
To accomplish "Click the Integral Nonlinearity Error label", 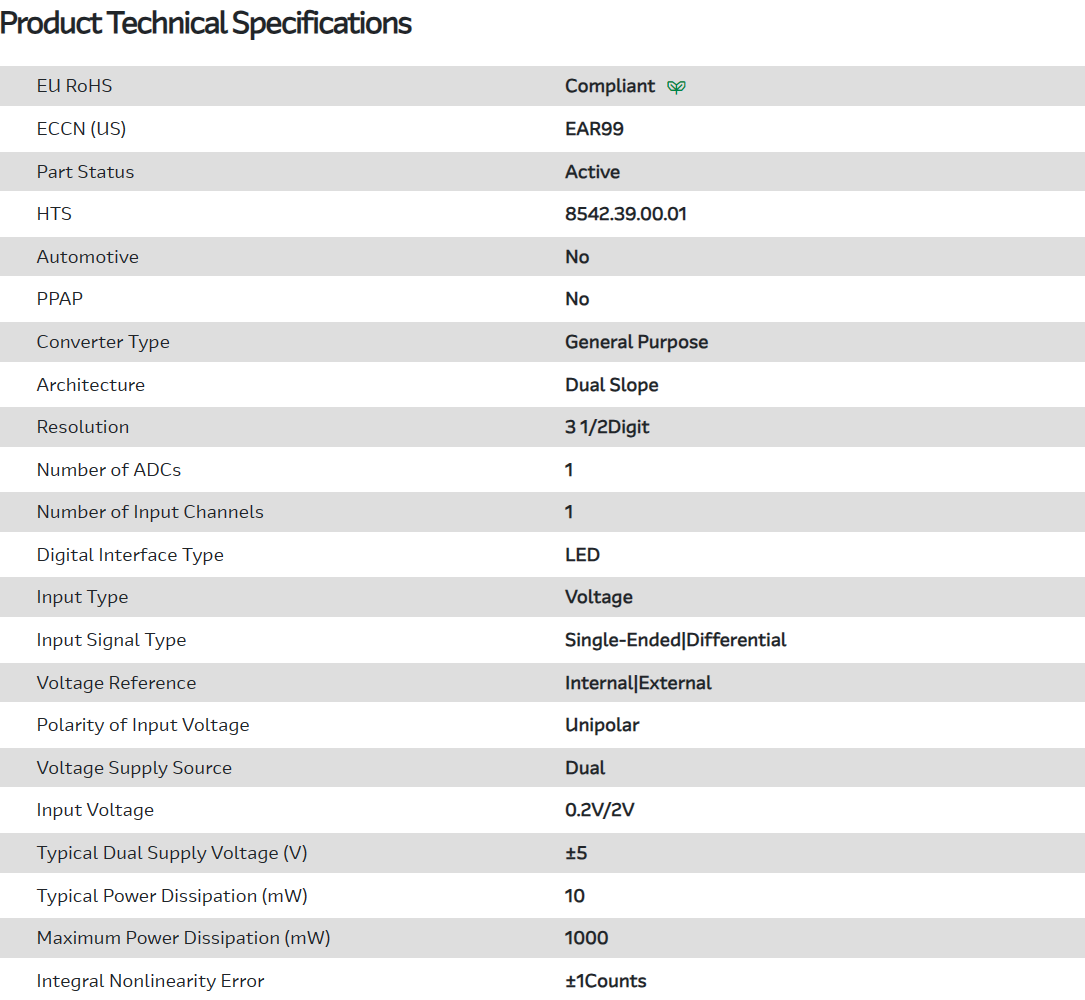I will (x=150, y=981).
